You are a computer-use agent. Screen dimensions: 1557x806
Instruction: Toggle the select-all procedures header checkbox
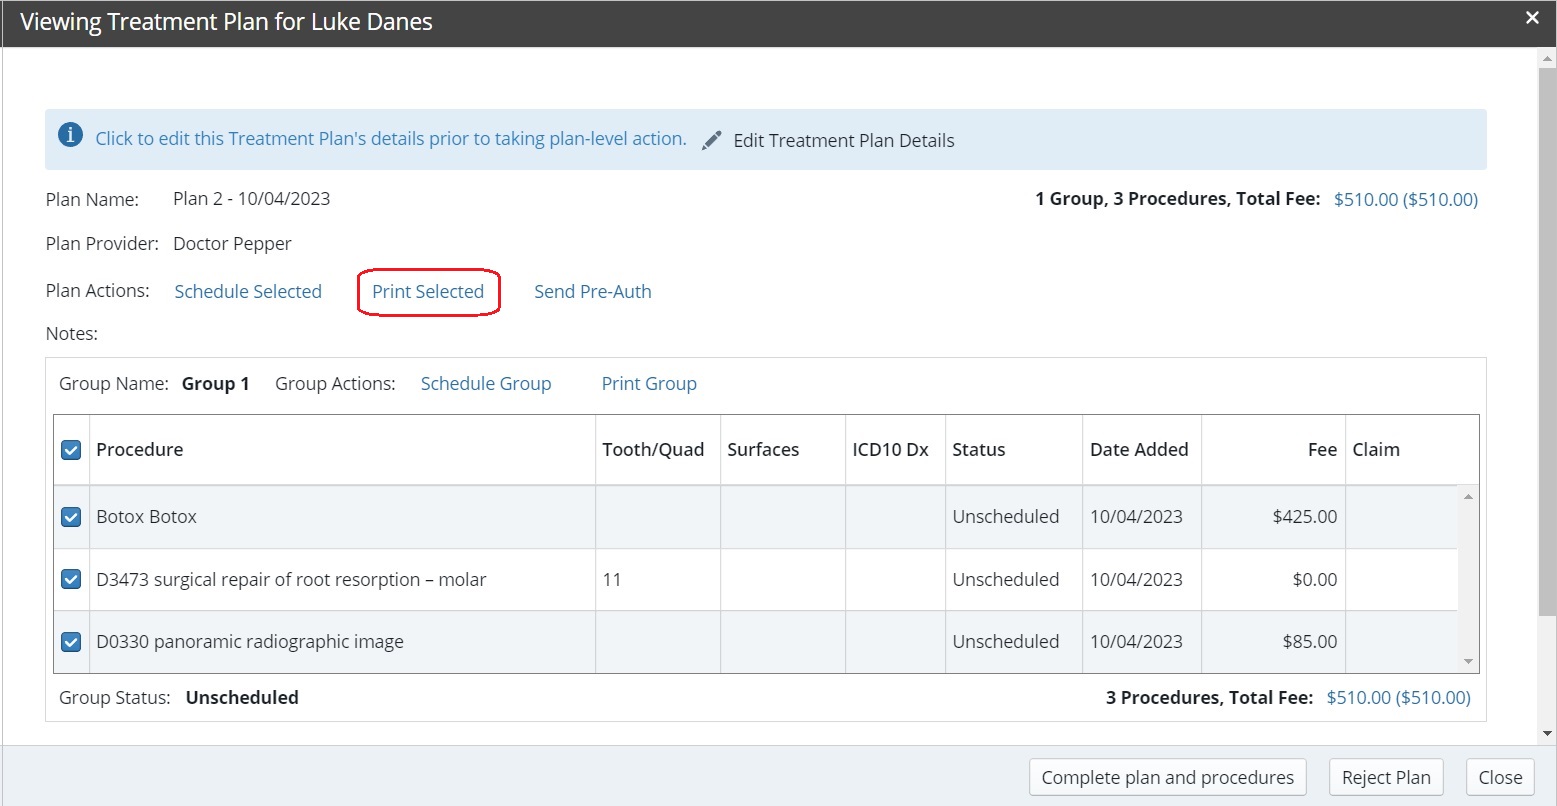coord(71,450)
